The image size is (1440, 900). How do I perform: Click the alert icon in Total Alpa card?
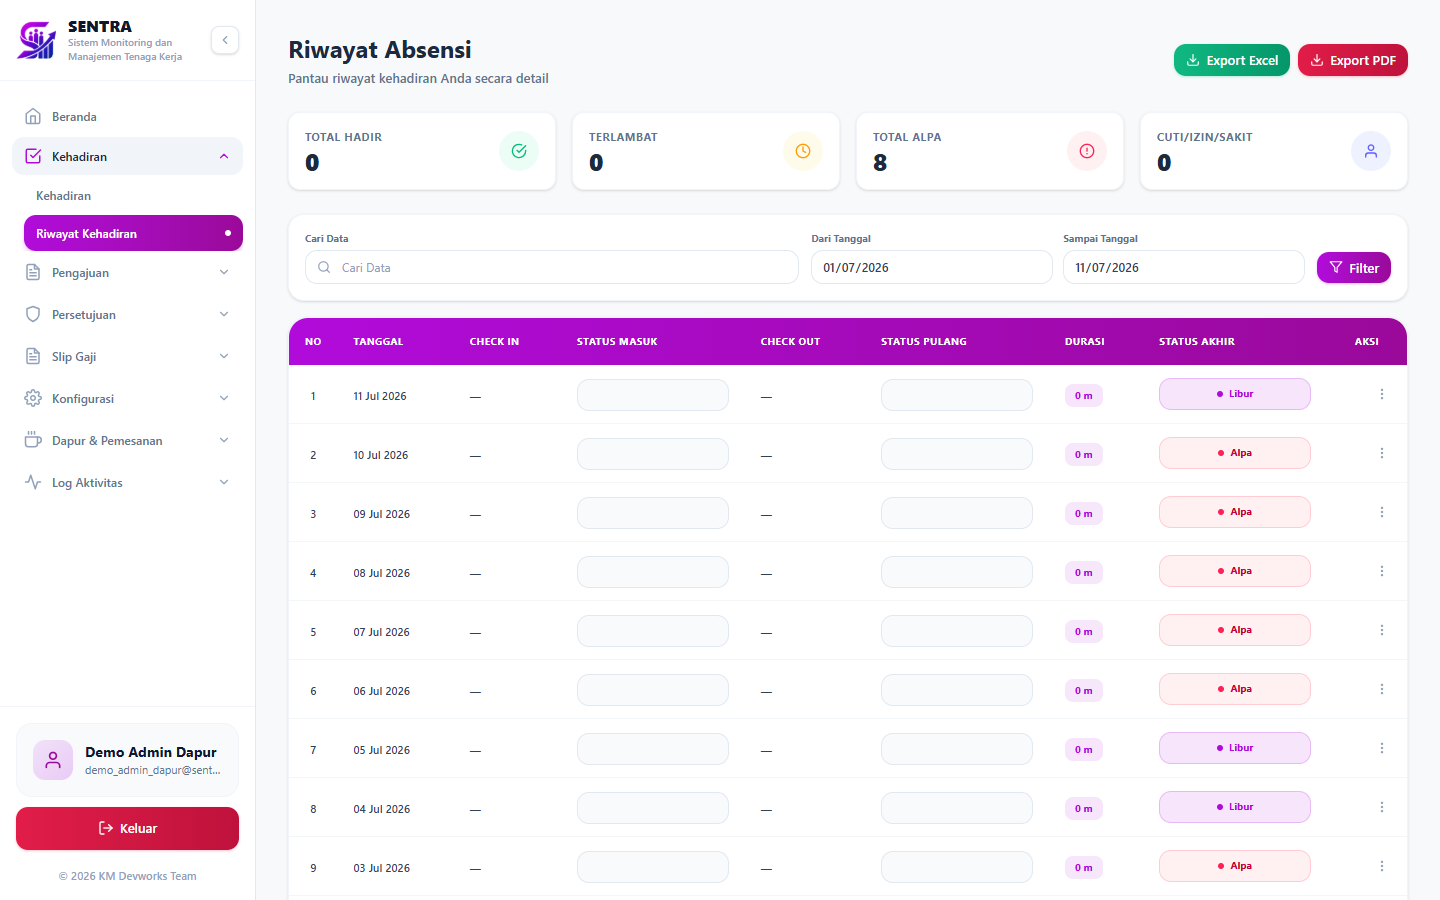tap(1087, 151)
